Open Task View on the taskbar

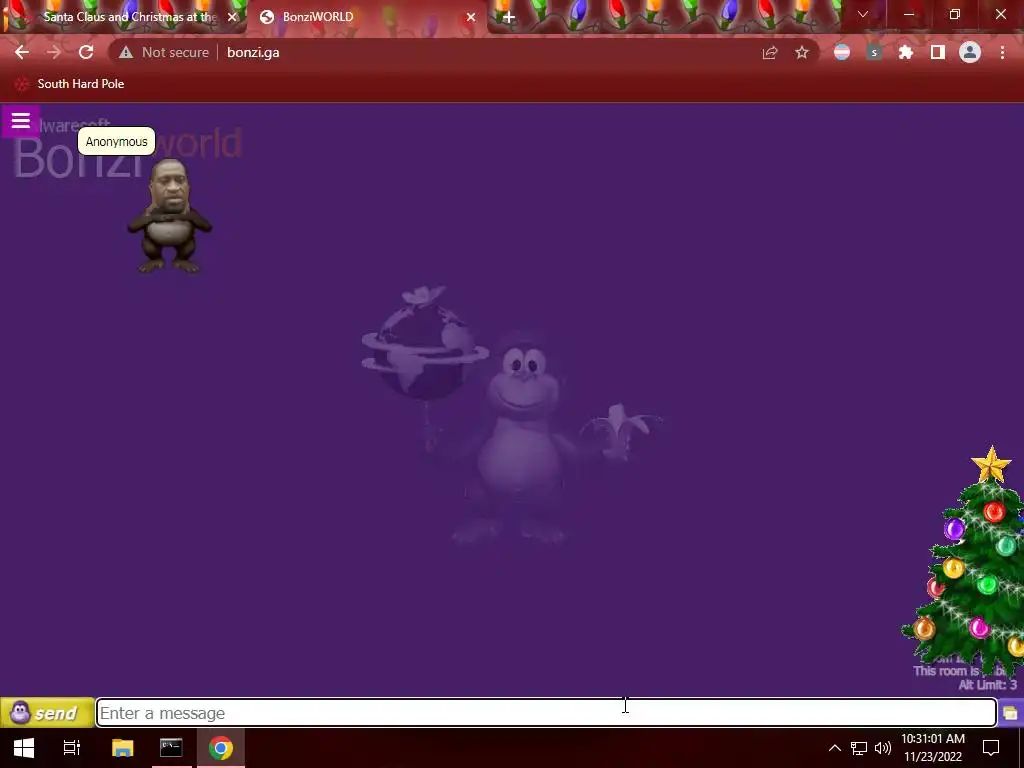click(x=72, y=748)
